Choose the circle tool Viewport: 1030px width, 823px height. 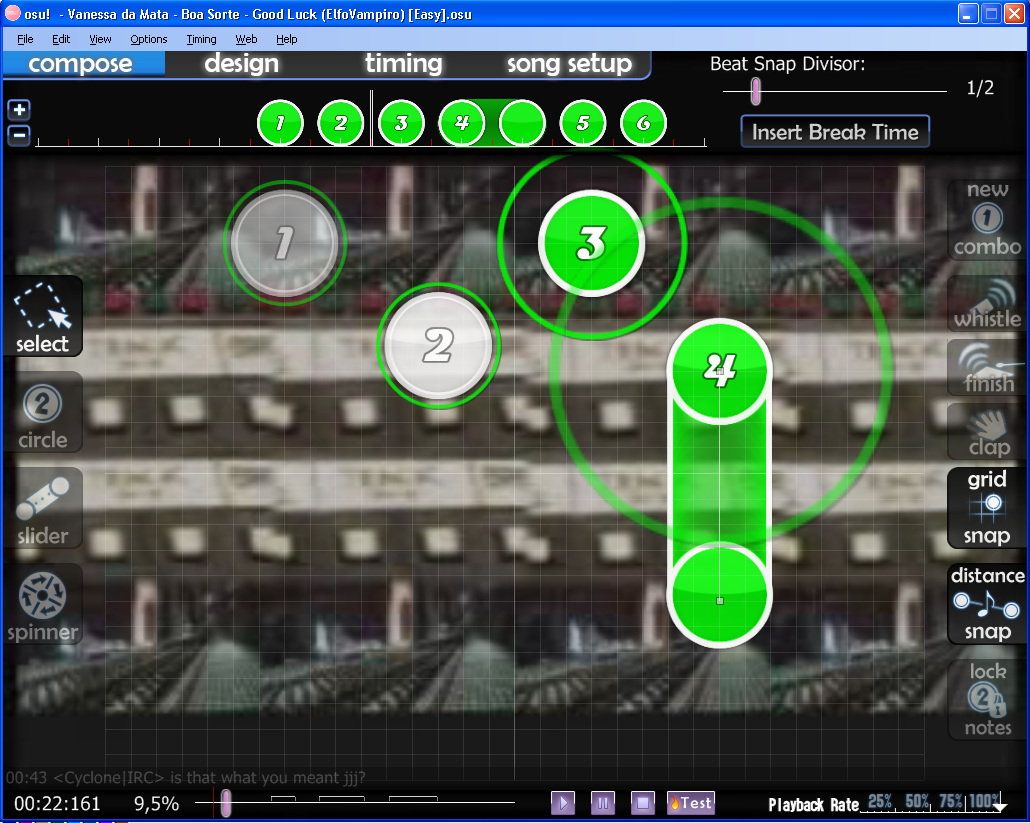pos(43,412)
